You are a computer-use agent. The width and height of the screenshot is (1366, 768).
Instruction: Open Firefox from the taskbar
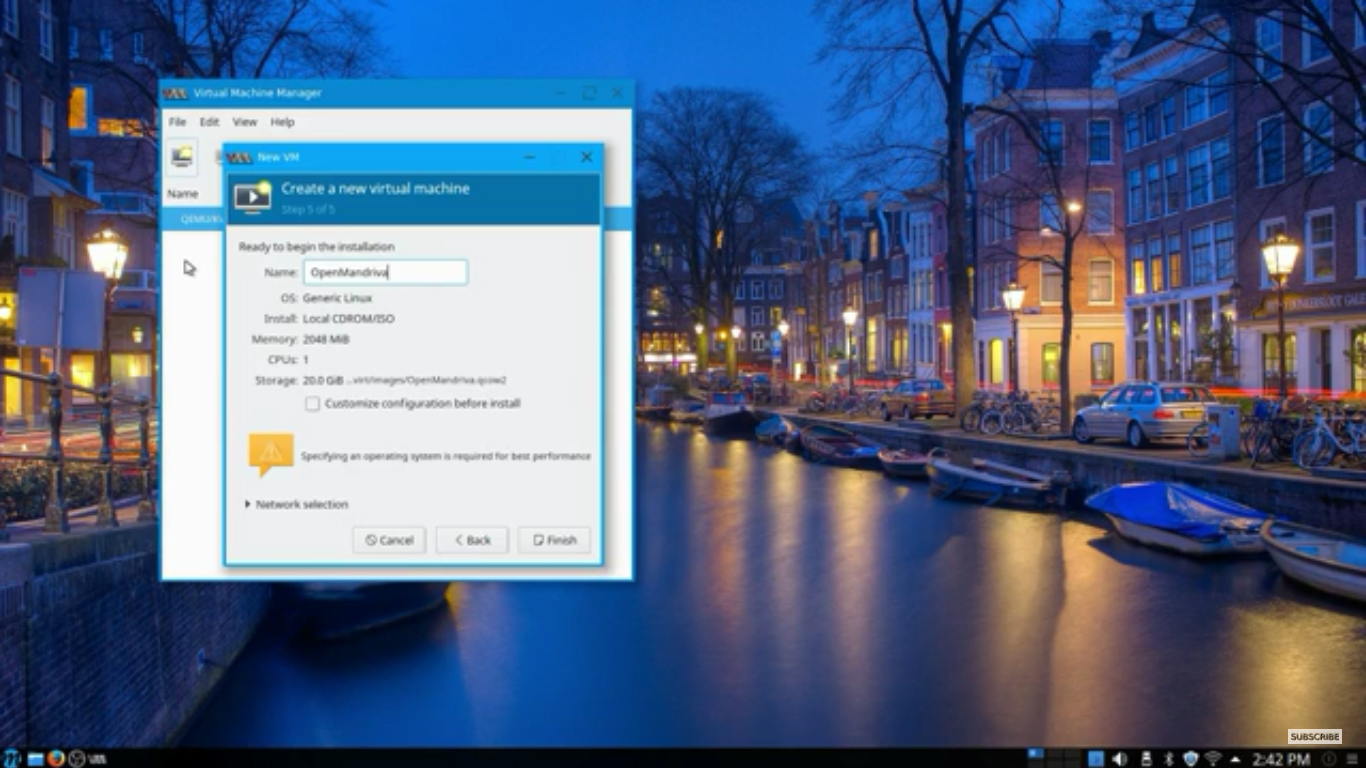[55, 759]
